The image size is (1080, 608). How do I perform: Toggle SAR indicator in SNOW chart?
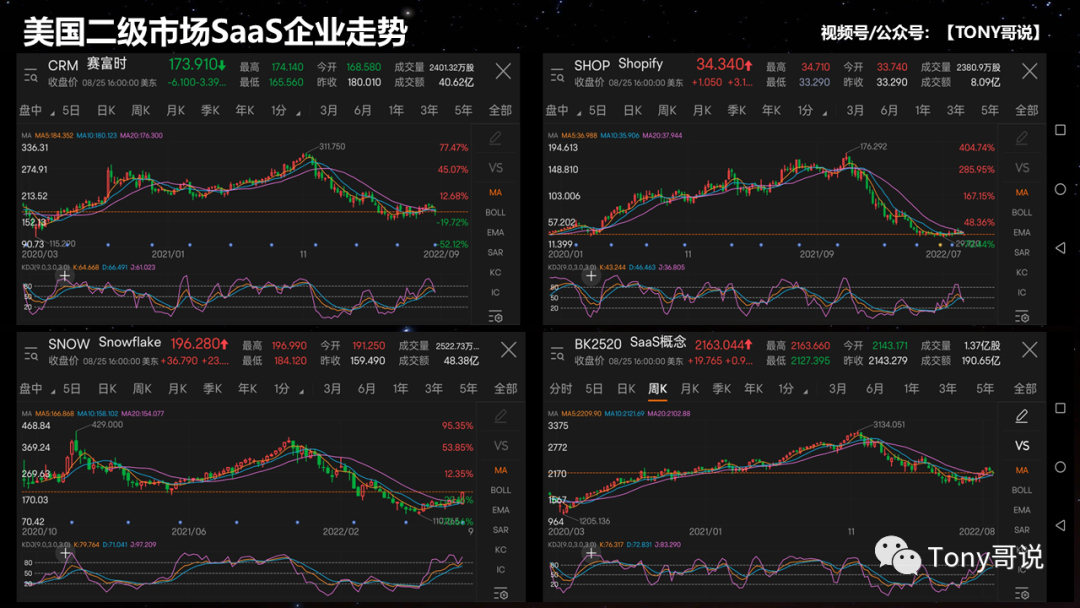[x=501, y=530]
